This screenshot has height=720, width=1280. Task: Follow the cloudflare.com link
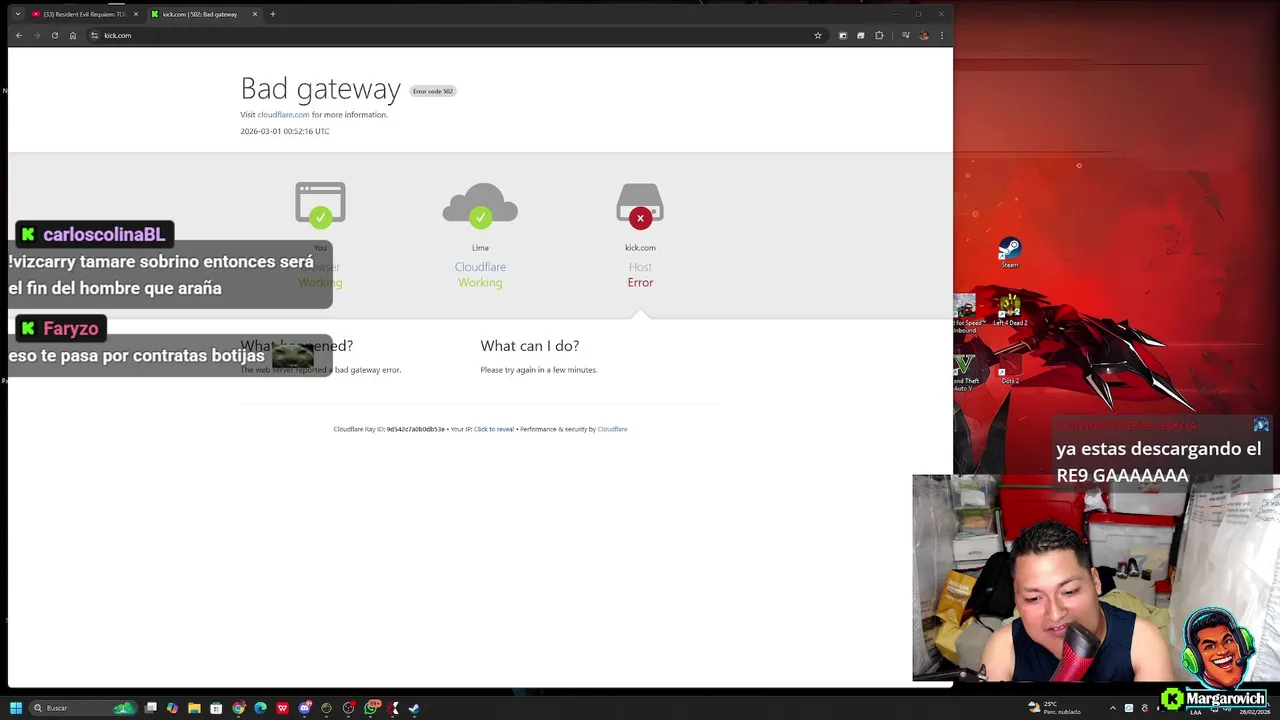283,115
